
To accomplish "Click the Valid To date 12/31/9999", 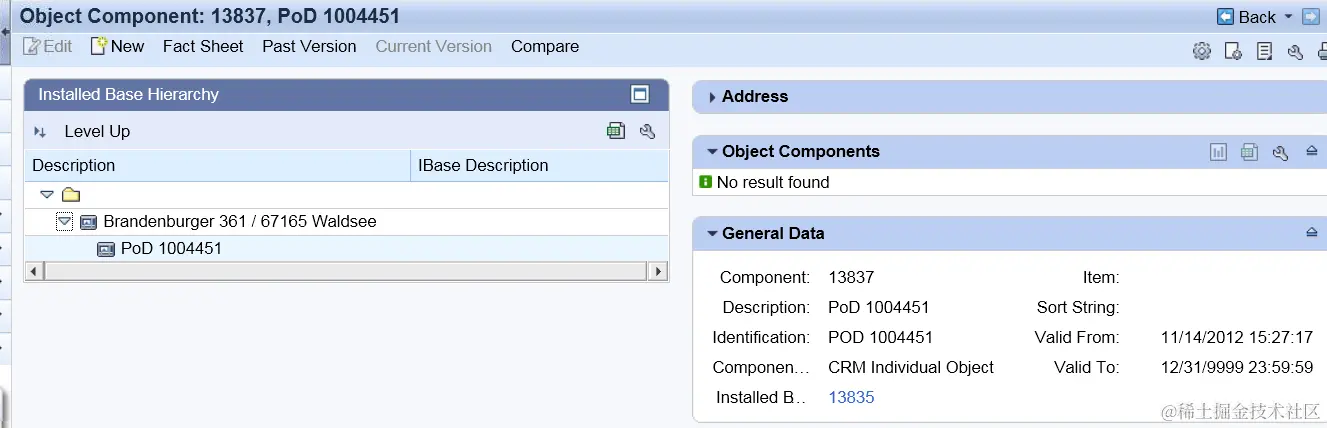I will click(x=1237, y=367).
